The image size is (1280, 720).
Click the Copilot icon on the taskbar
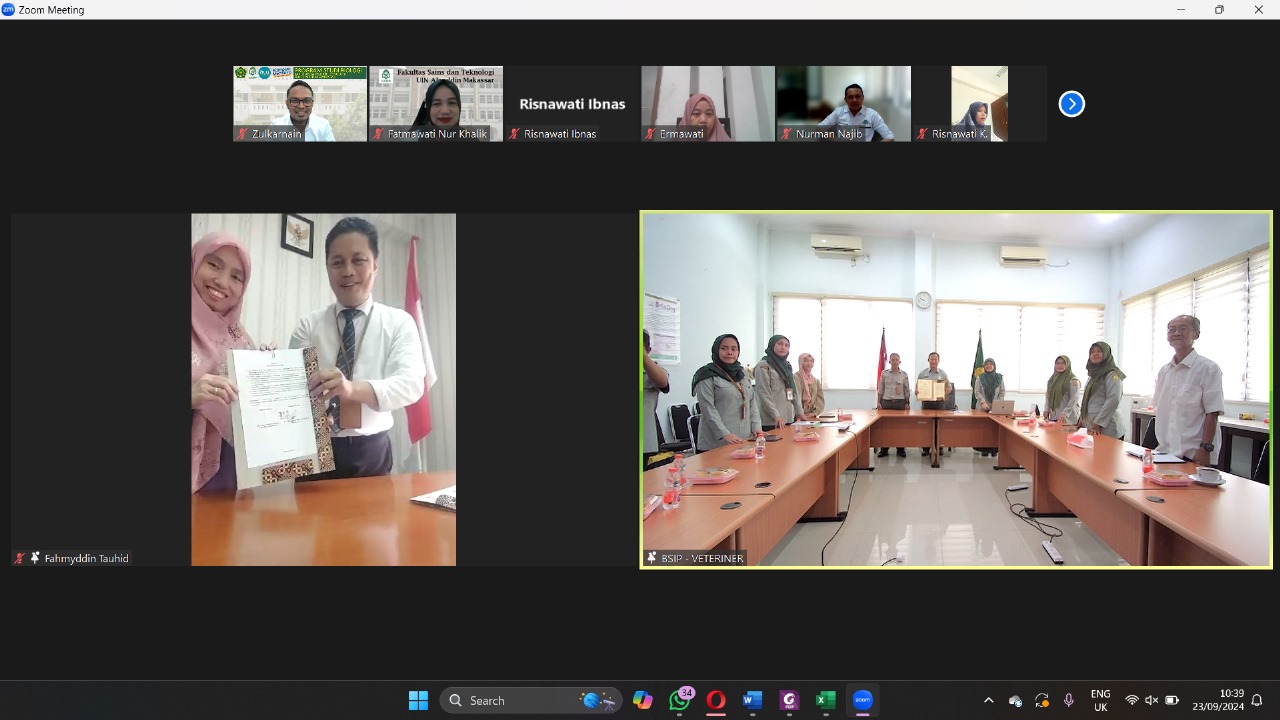pyautogui.click(x=643, y=700)
